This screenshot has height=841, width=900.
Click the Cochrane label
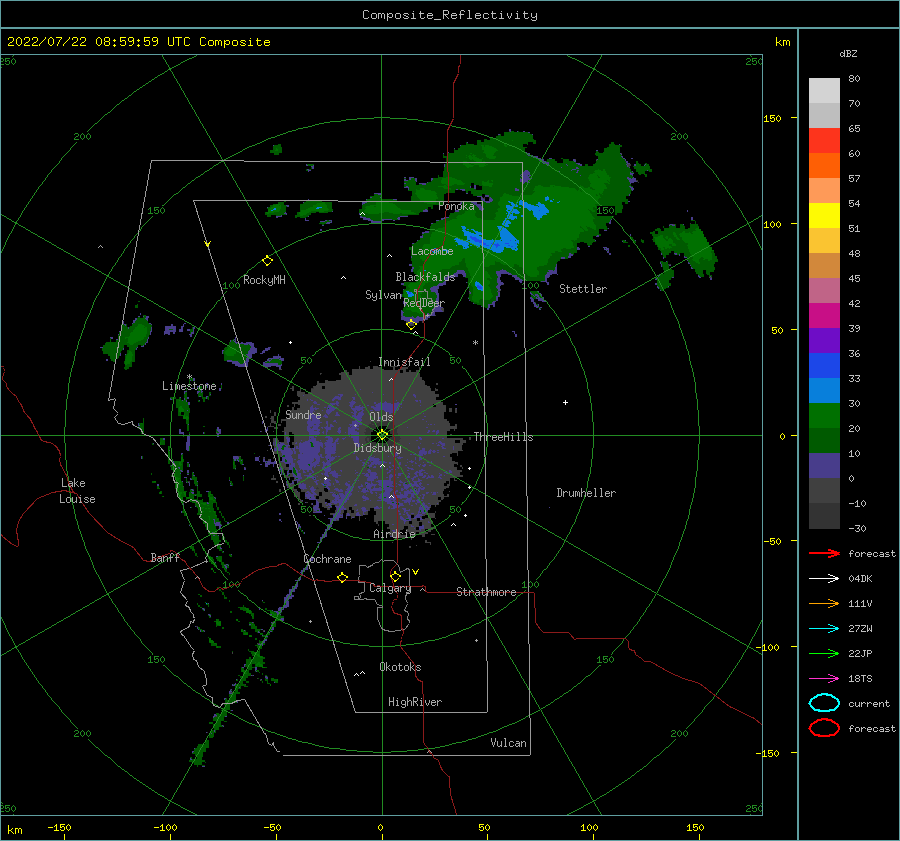click(327, 559)
